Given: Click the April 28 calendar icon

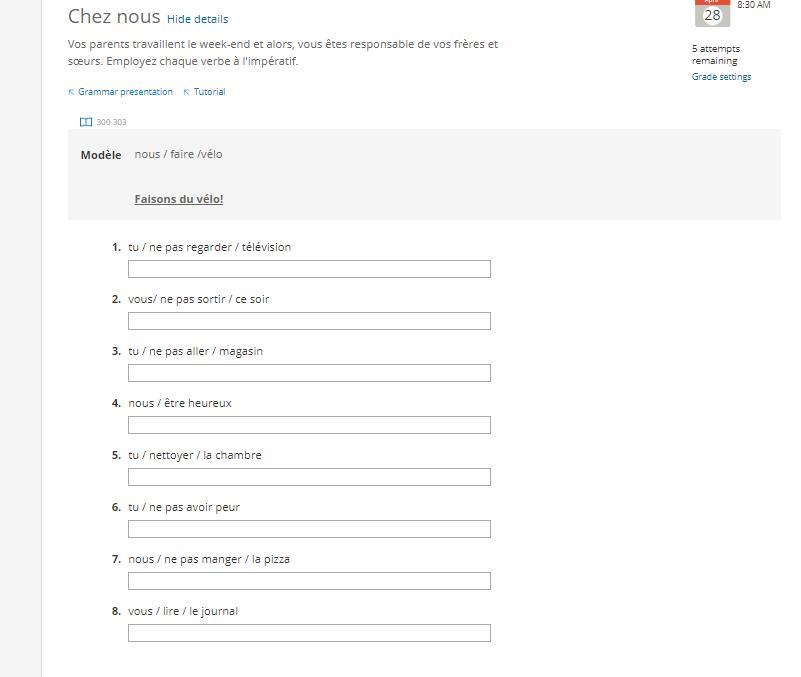Looking at the screenshot, I should point(712,13).
